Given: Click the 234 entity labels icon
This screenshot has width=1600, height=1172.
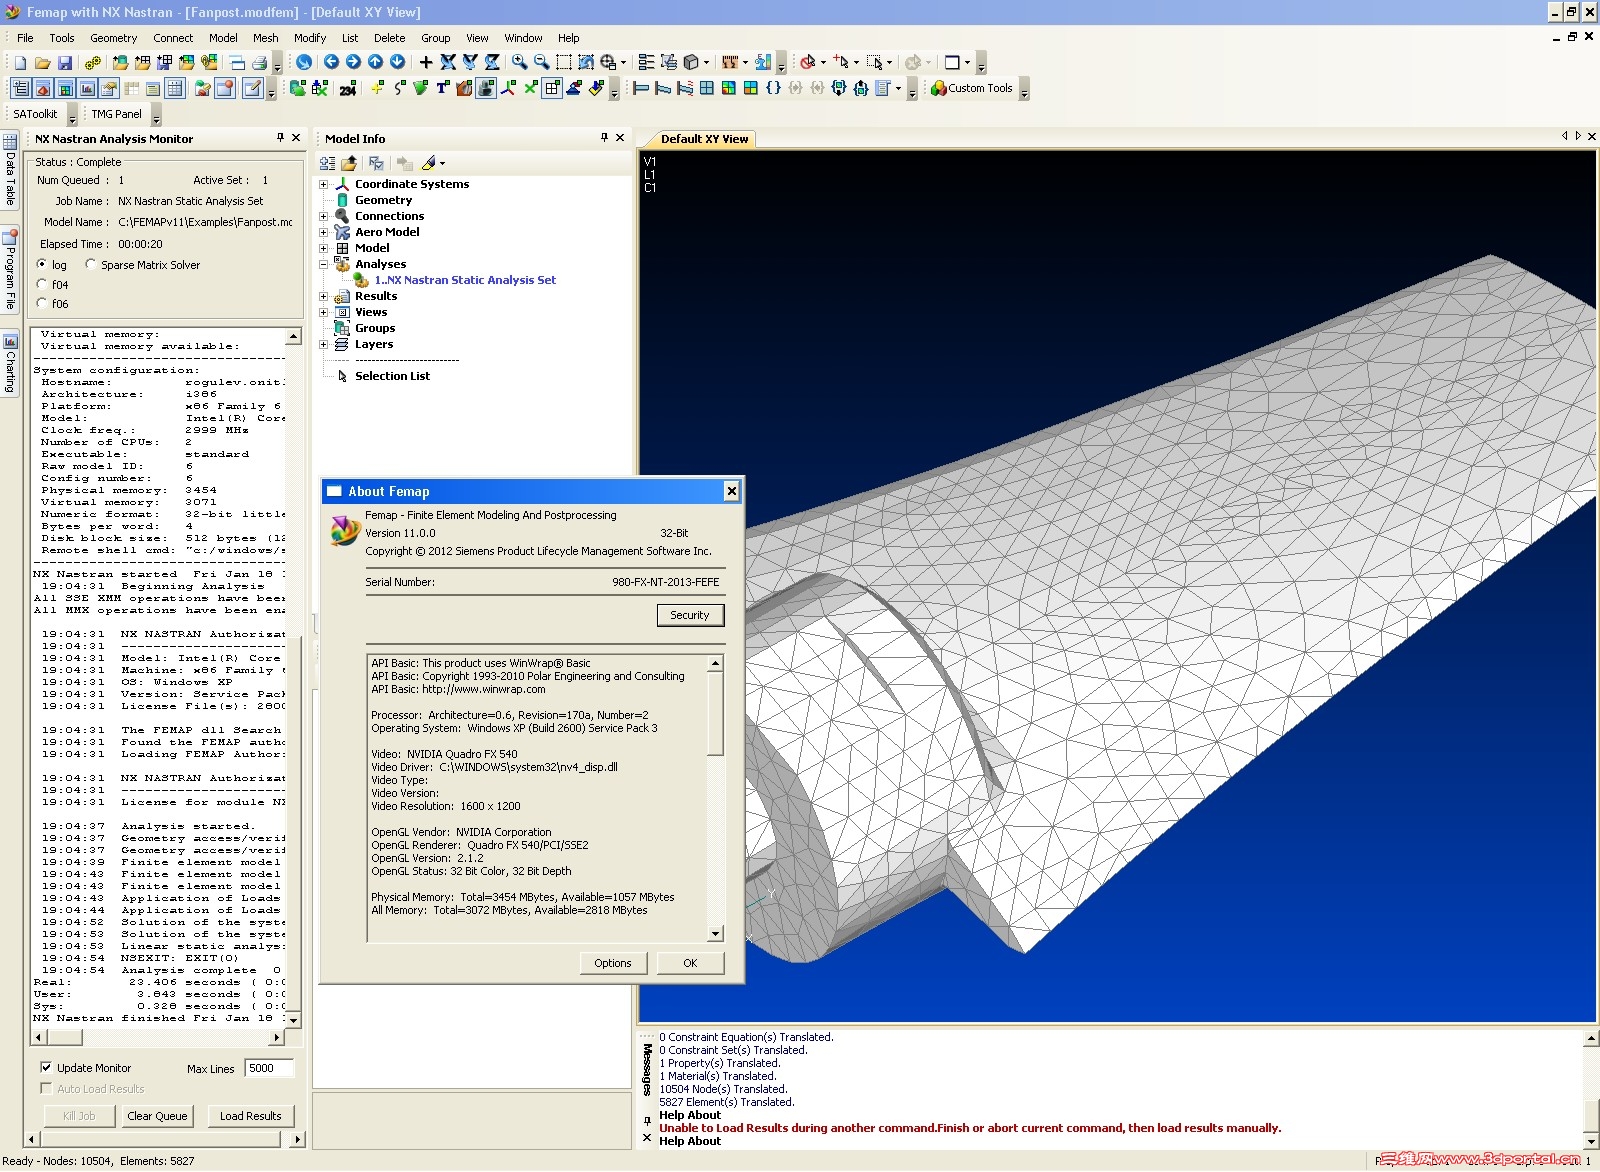Looking at the screenshot, I should [347, 88].
